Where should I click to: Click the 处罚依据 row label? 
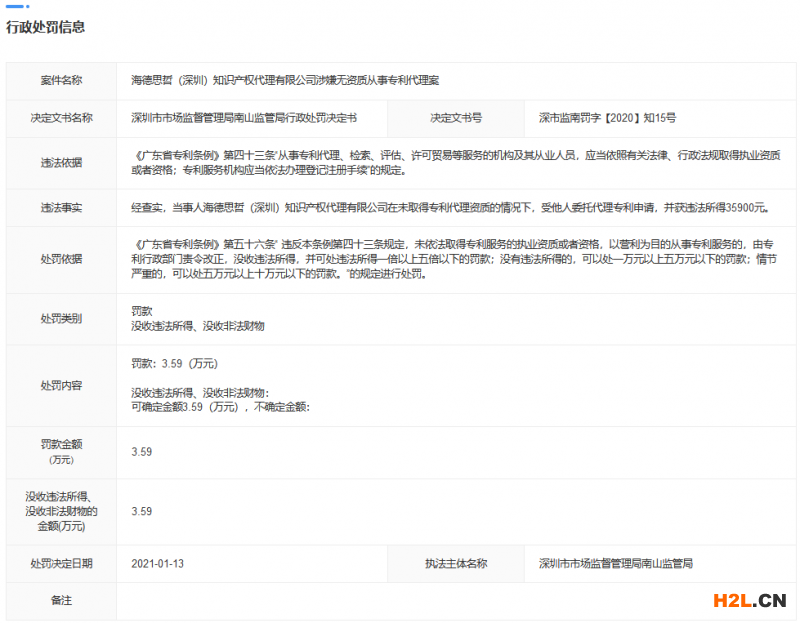pyautogui.click(x=61, y=258)
